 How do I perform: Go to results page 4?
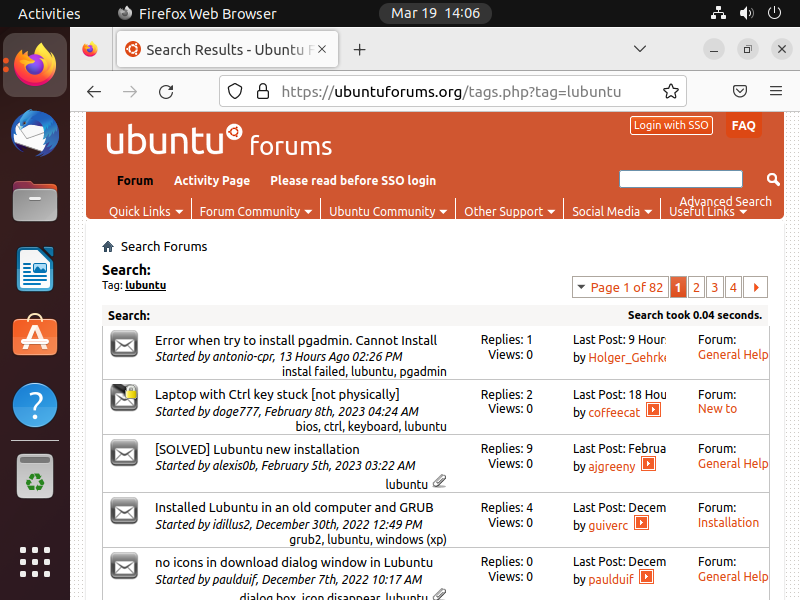[733, 288]
